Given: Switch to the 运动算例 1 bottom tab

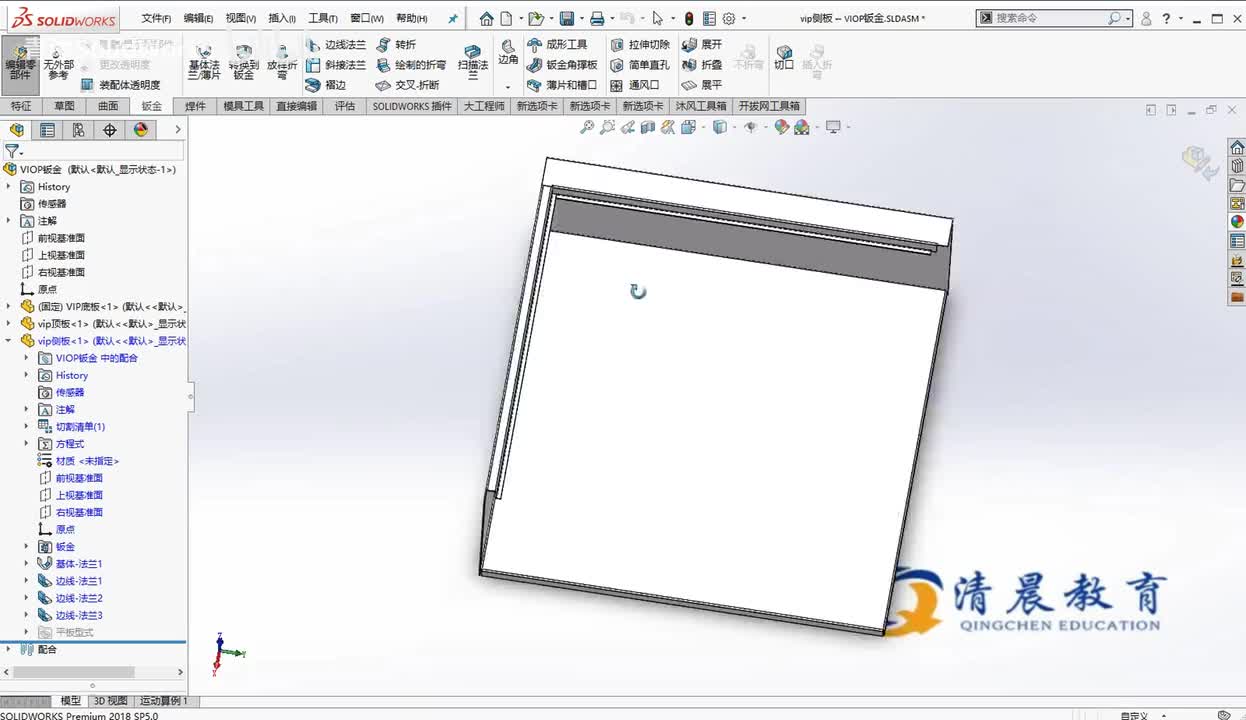Looking at the screenshot, I should pos(163,701).
